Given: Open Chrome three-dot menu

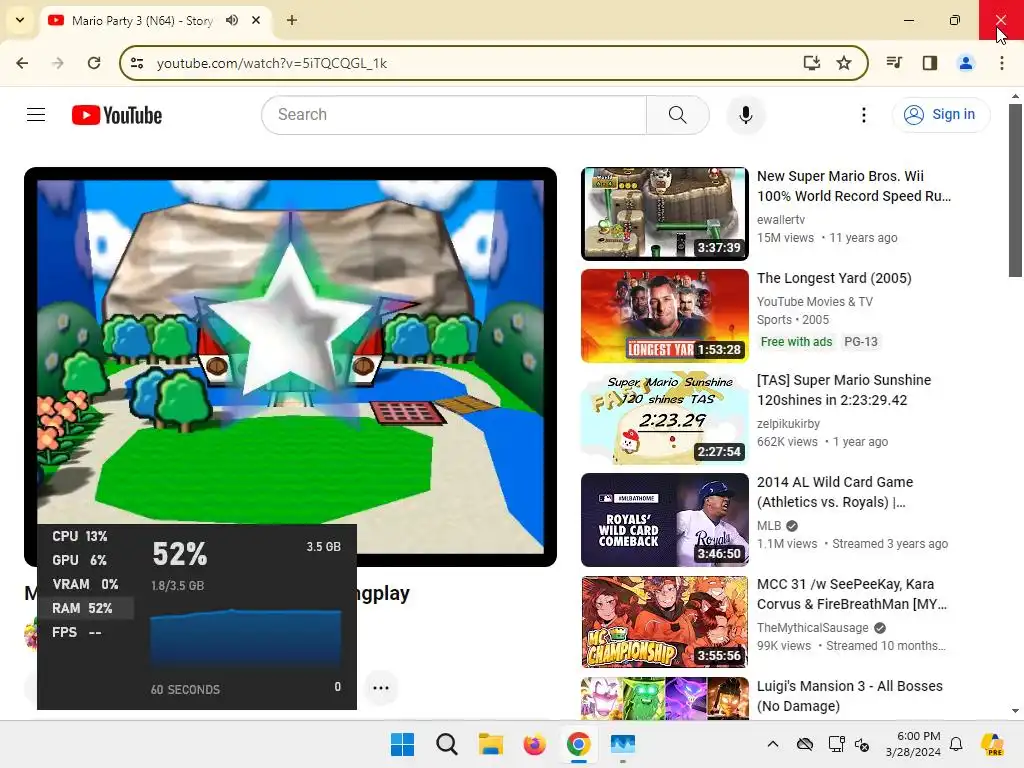Looking at the screenshot, I should pyautogui.click(x=1002, y=63).
